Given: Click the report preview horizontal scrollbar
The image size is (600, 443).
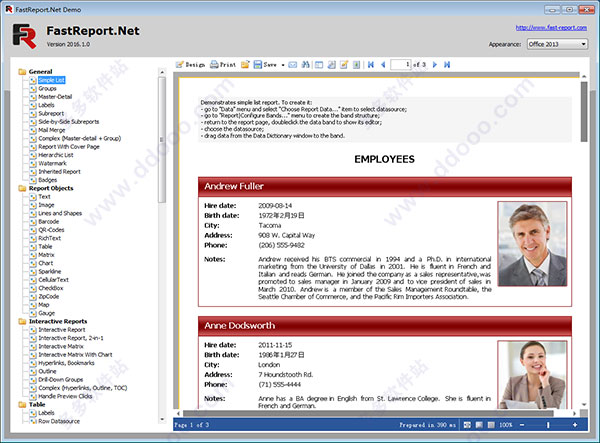Looking at the screenshot, I should tap(368, 413).
